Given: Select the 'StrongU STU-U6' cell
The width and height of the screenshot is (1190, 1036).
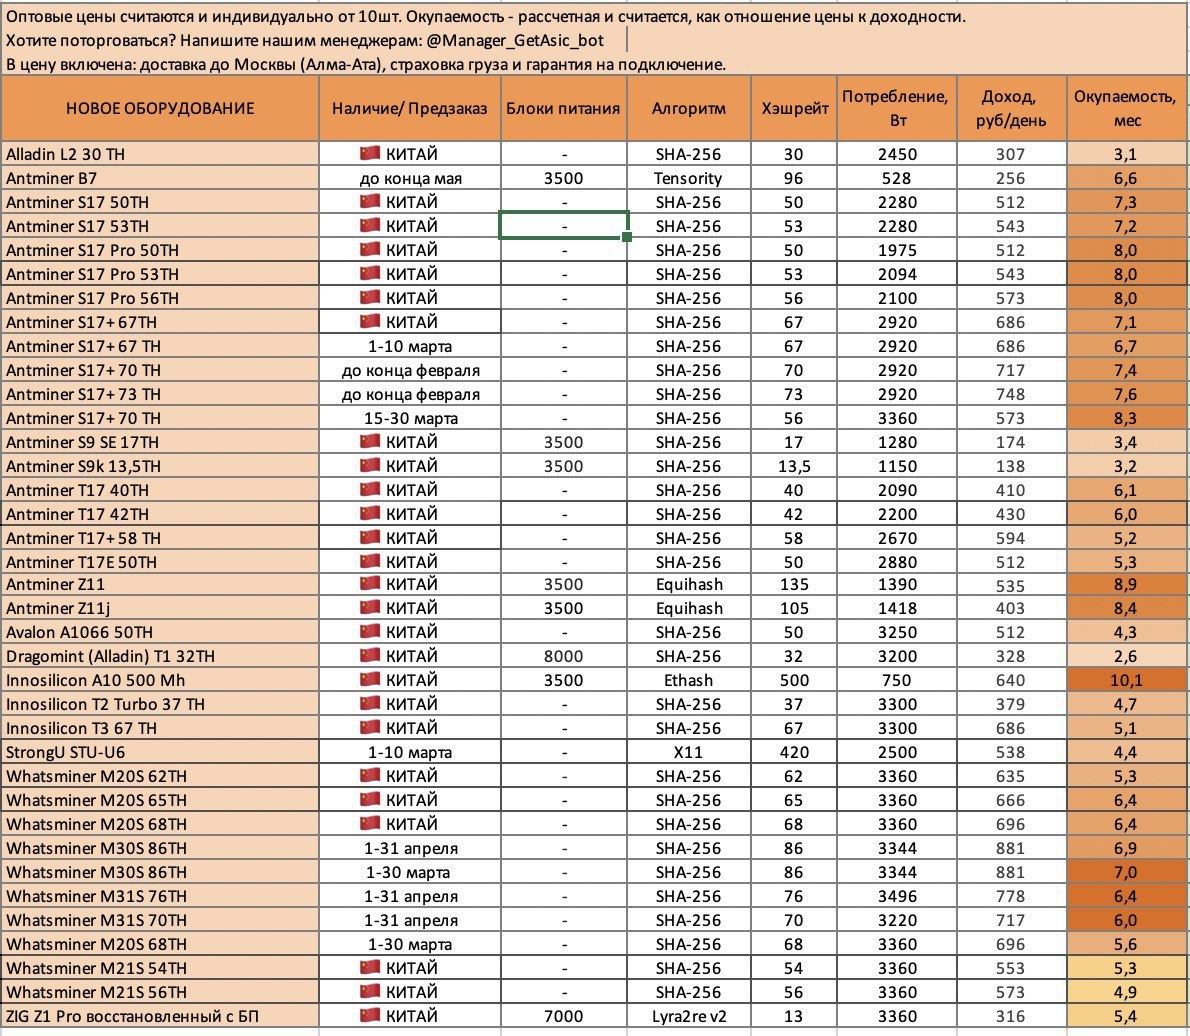Looking at the screenshot, I should (160, 752).
